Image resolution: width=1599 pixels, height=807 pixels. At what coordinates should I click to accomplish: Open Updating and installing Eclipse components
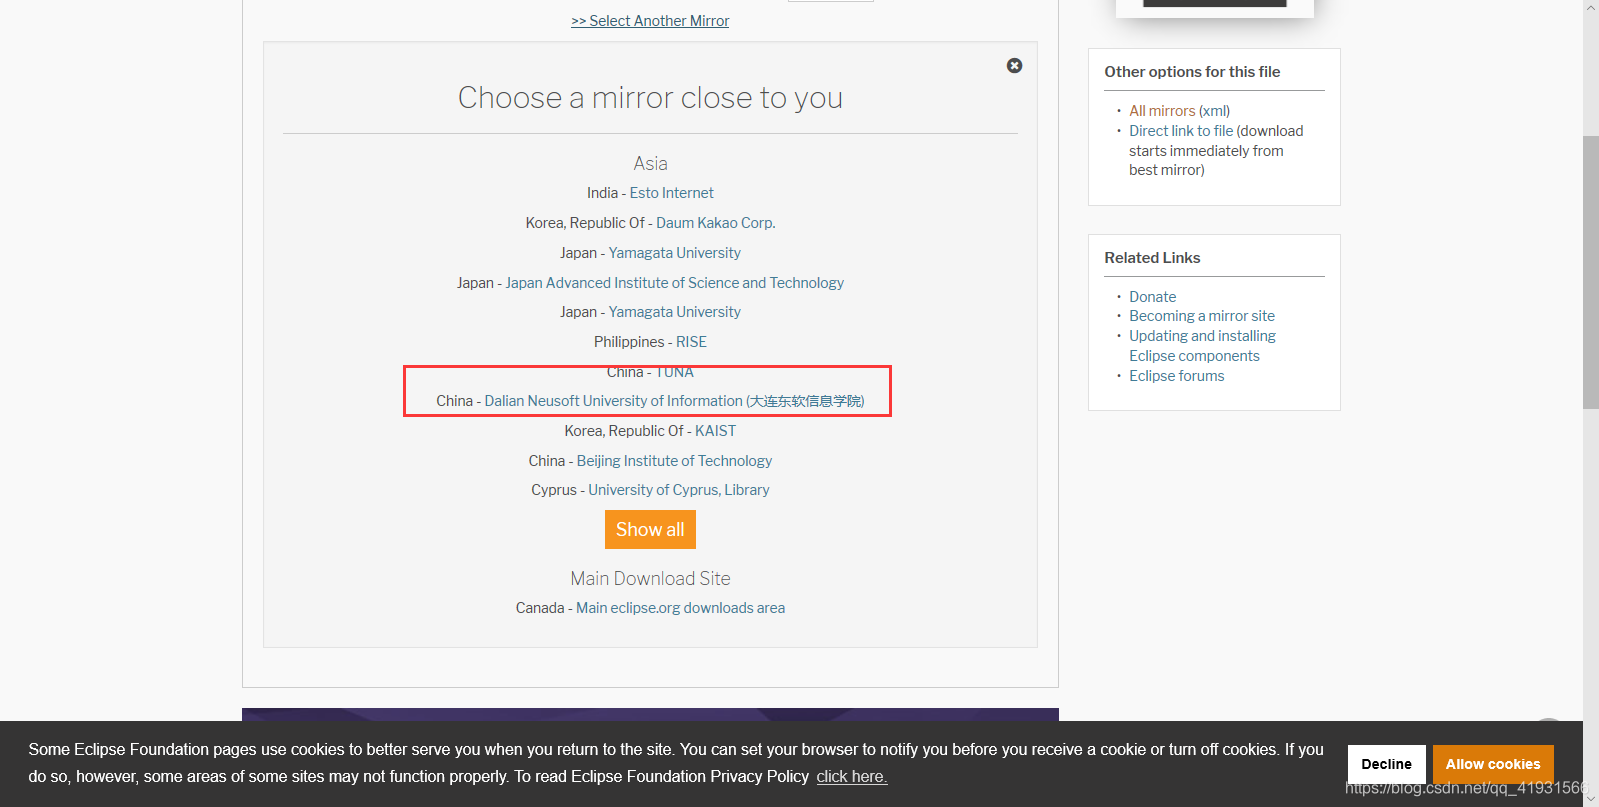pyautogui.click(x=1202, y=346)
